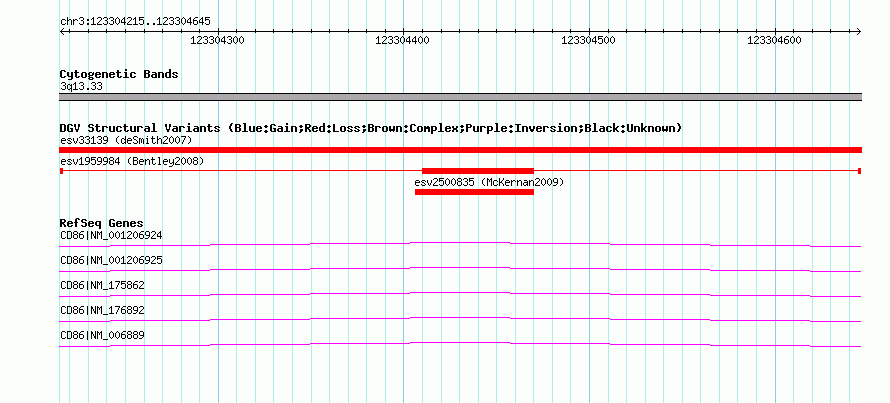Click the esv33139 (deSmith2007) variant label
890x403 pixels.
coord(127,140)
